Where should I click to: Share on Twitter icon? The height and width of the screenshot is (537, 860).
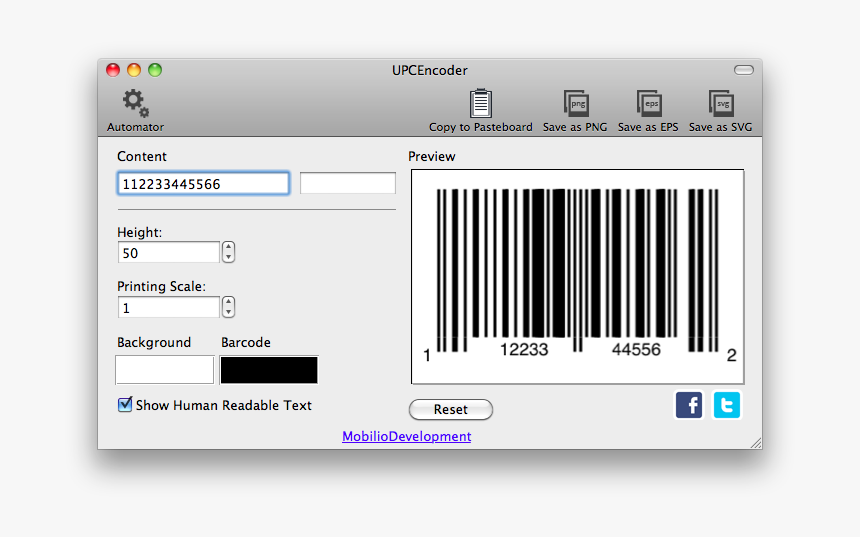tap(727, 405)
